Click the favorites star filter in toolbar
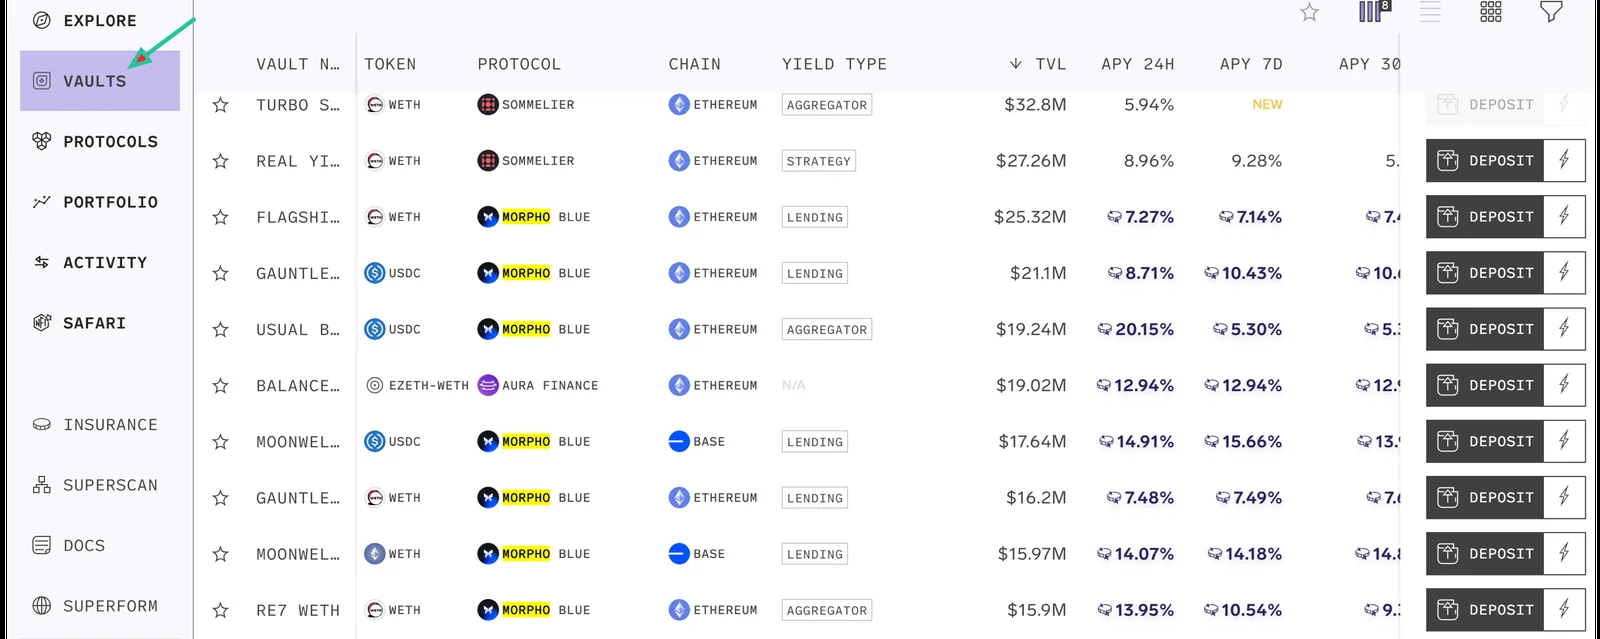 pos(1309,12)
